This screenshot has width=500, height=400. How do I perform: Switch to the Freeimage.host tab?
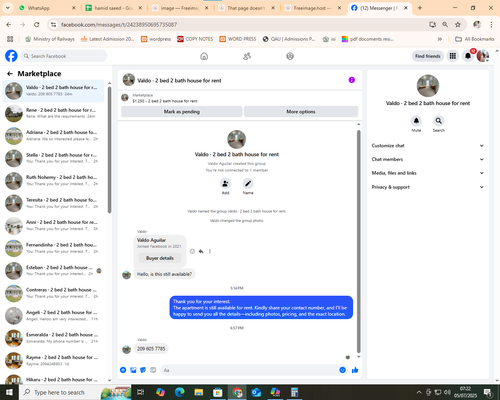(313, 8)
